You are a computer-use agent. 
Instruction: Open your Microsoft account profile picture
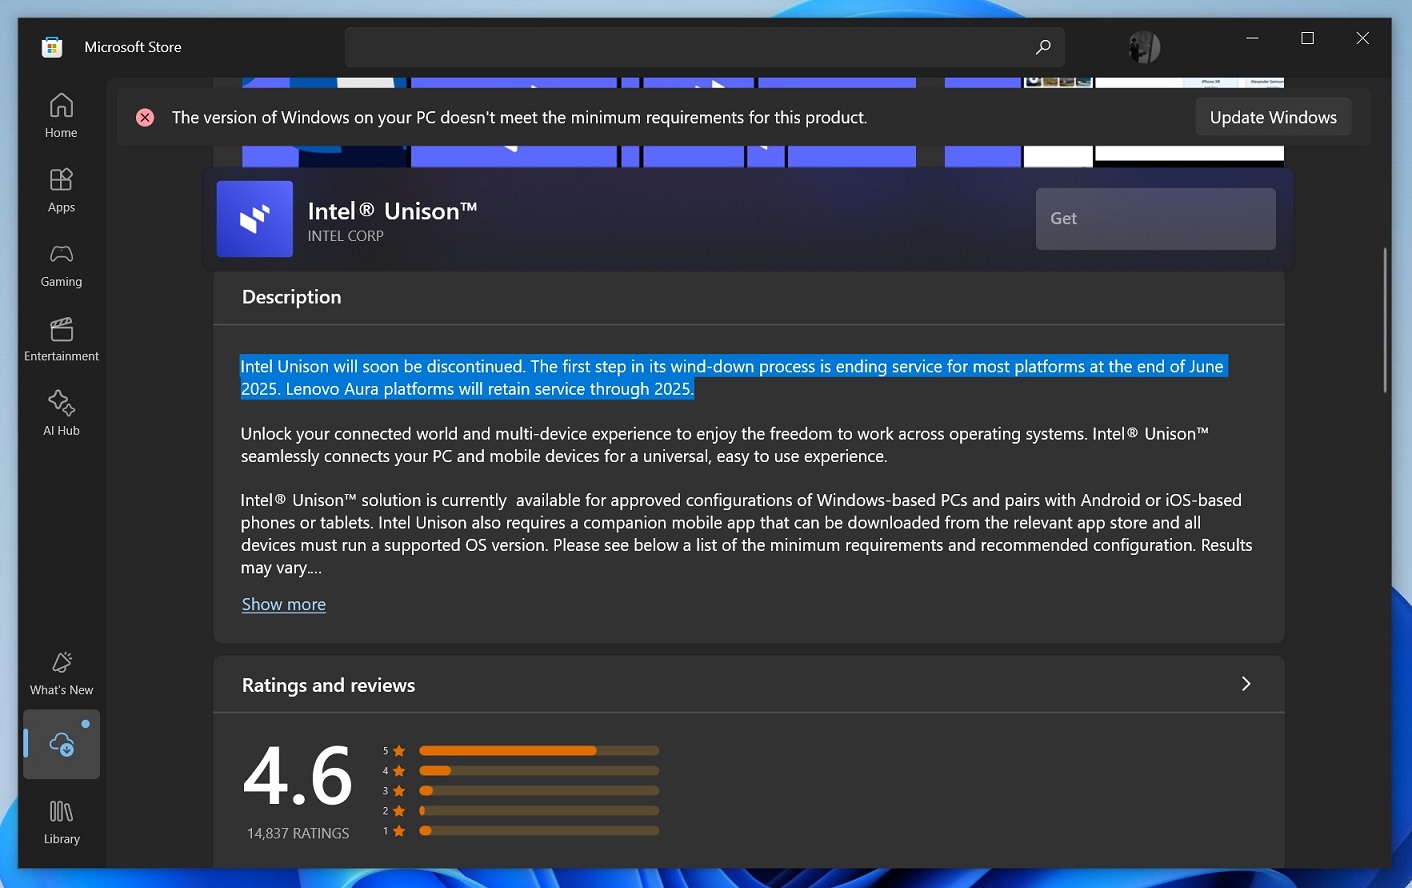click(x=1143, y=46)
